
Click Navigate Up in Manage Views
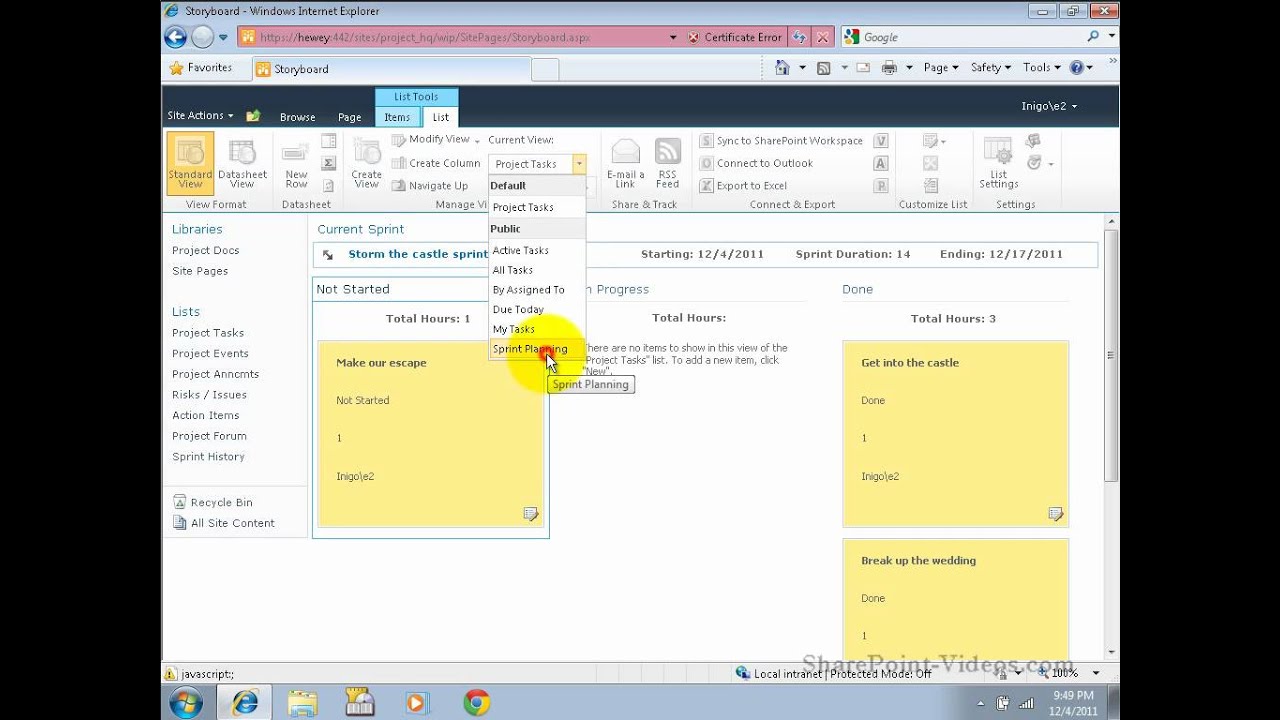430,185
